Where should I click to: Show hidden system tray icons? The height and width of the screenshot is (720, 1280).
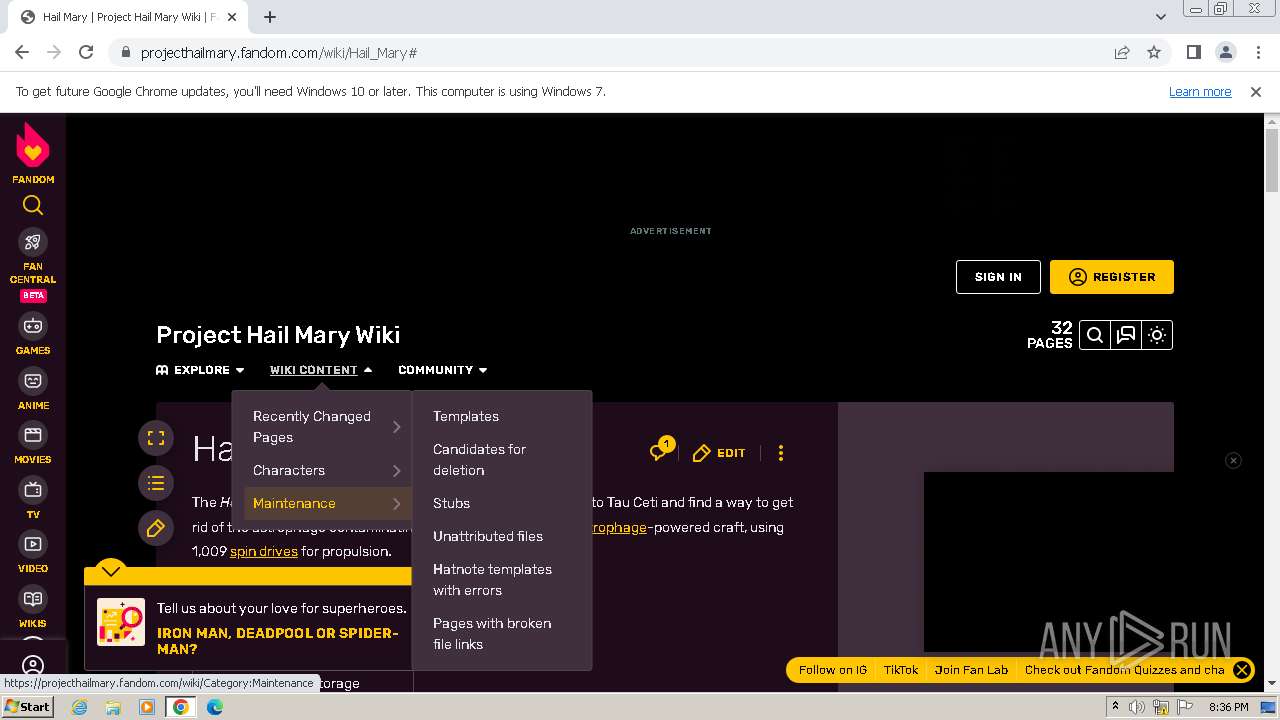point(1115,707)
